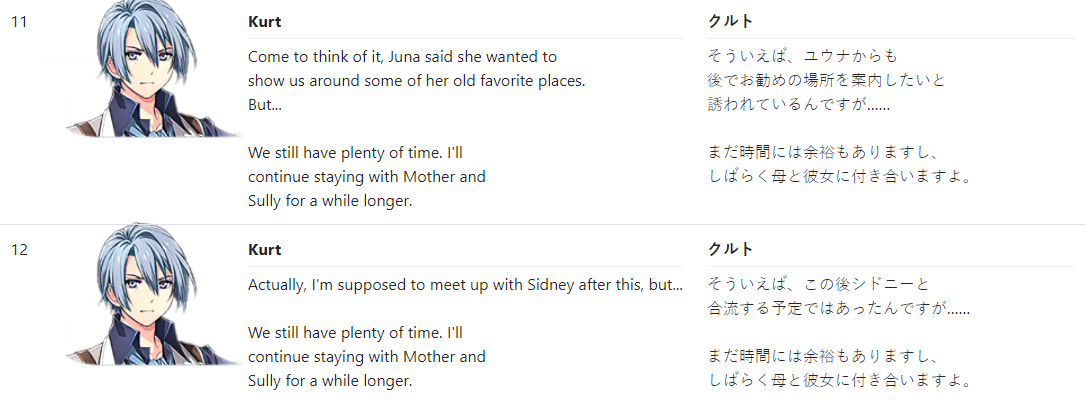The height and width of the screenshot is (401, 1085).
Task: Click the Japanese line 合流する予定ではあったんですが
Action: pos(839,308)
